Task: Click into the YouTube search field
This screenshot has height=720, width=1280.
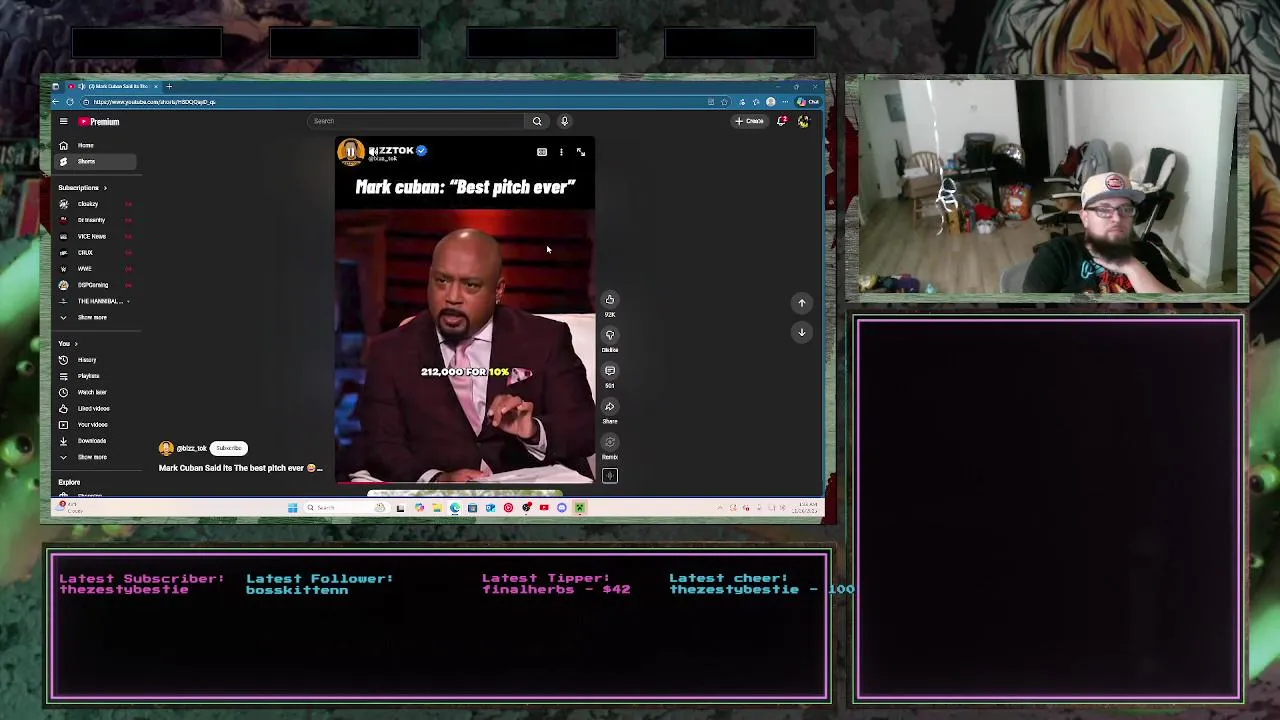Action: pyautogui.click(x=415, y=121)
